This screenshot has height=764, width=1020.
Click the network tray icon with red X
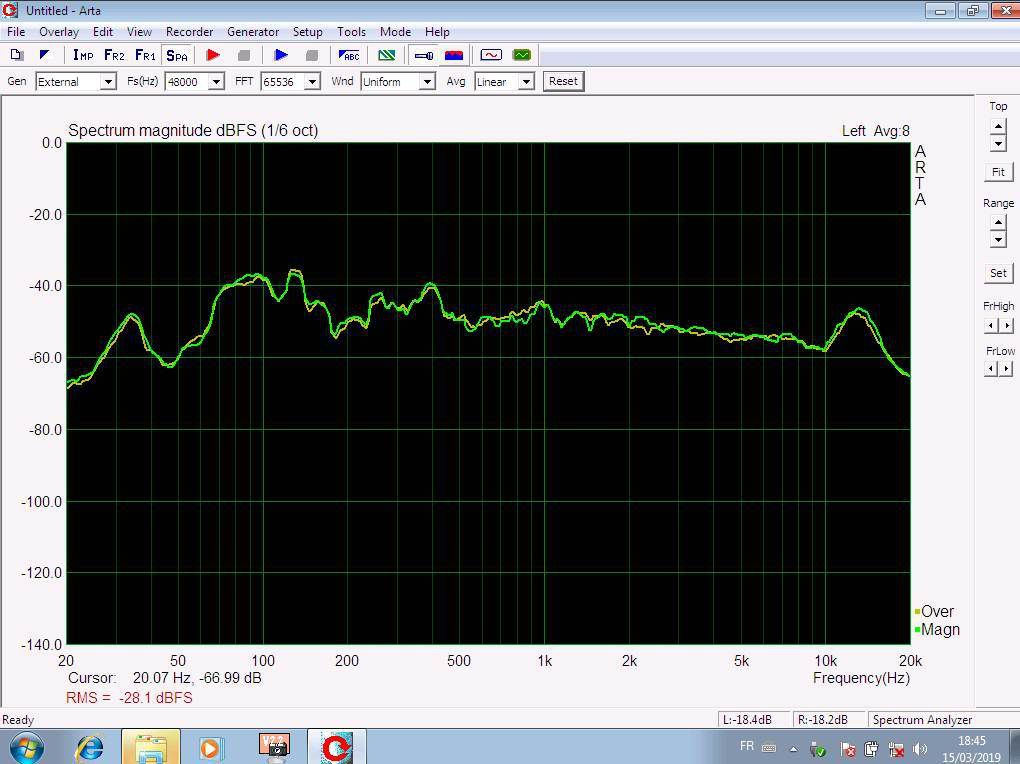tap(896, 750)
